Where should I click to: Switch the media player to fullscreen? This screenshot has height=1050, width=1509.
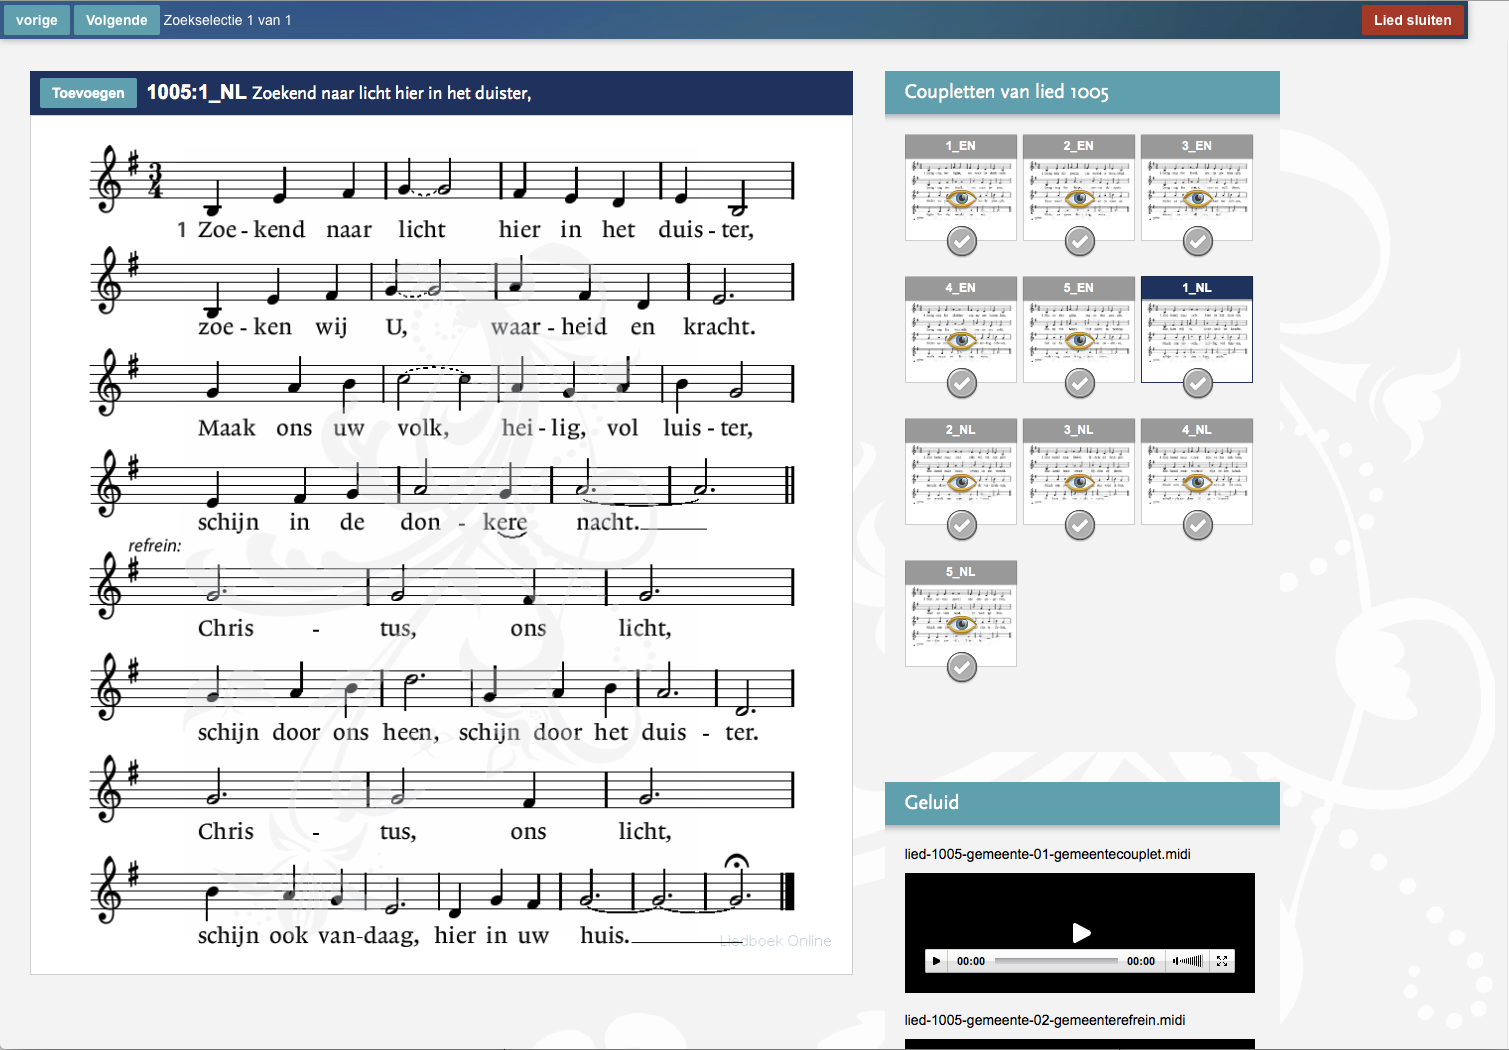pos(1222,961)
